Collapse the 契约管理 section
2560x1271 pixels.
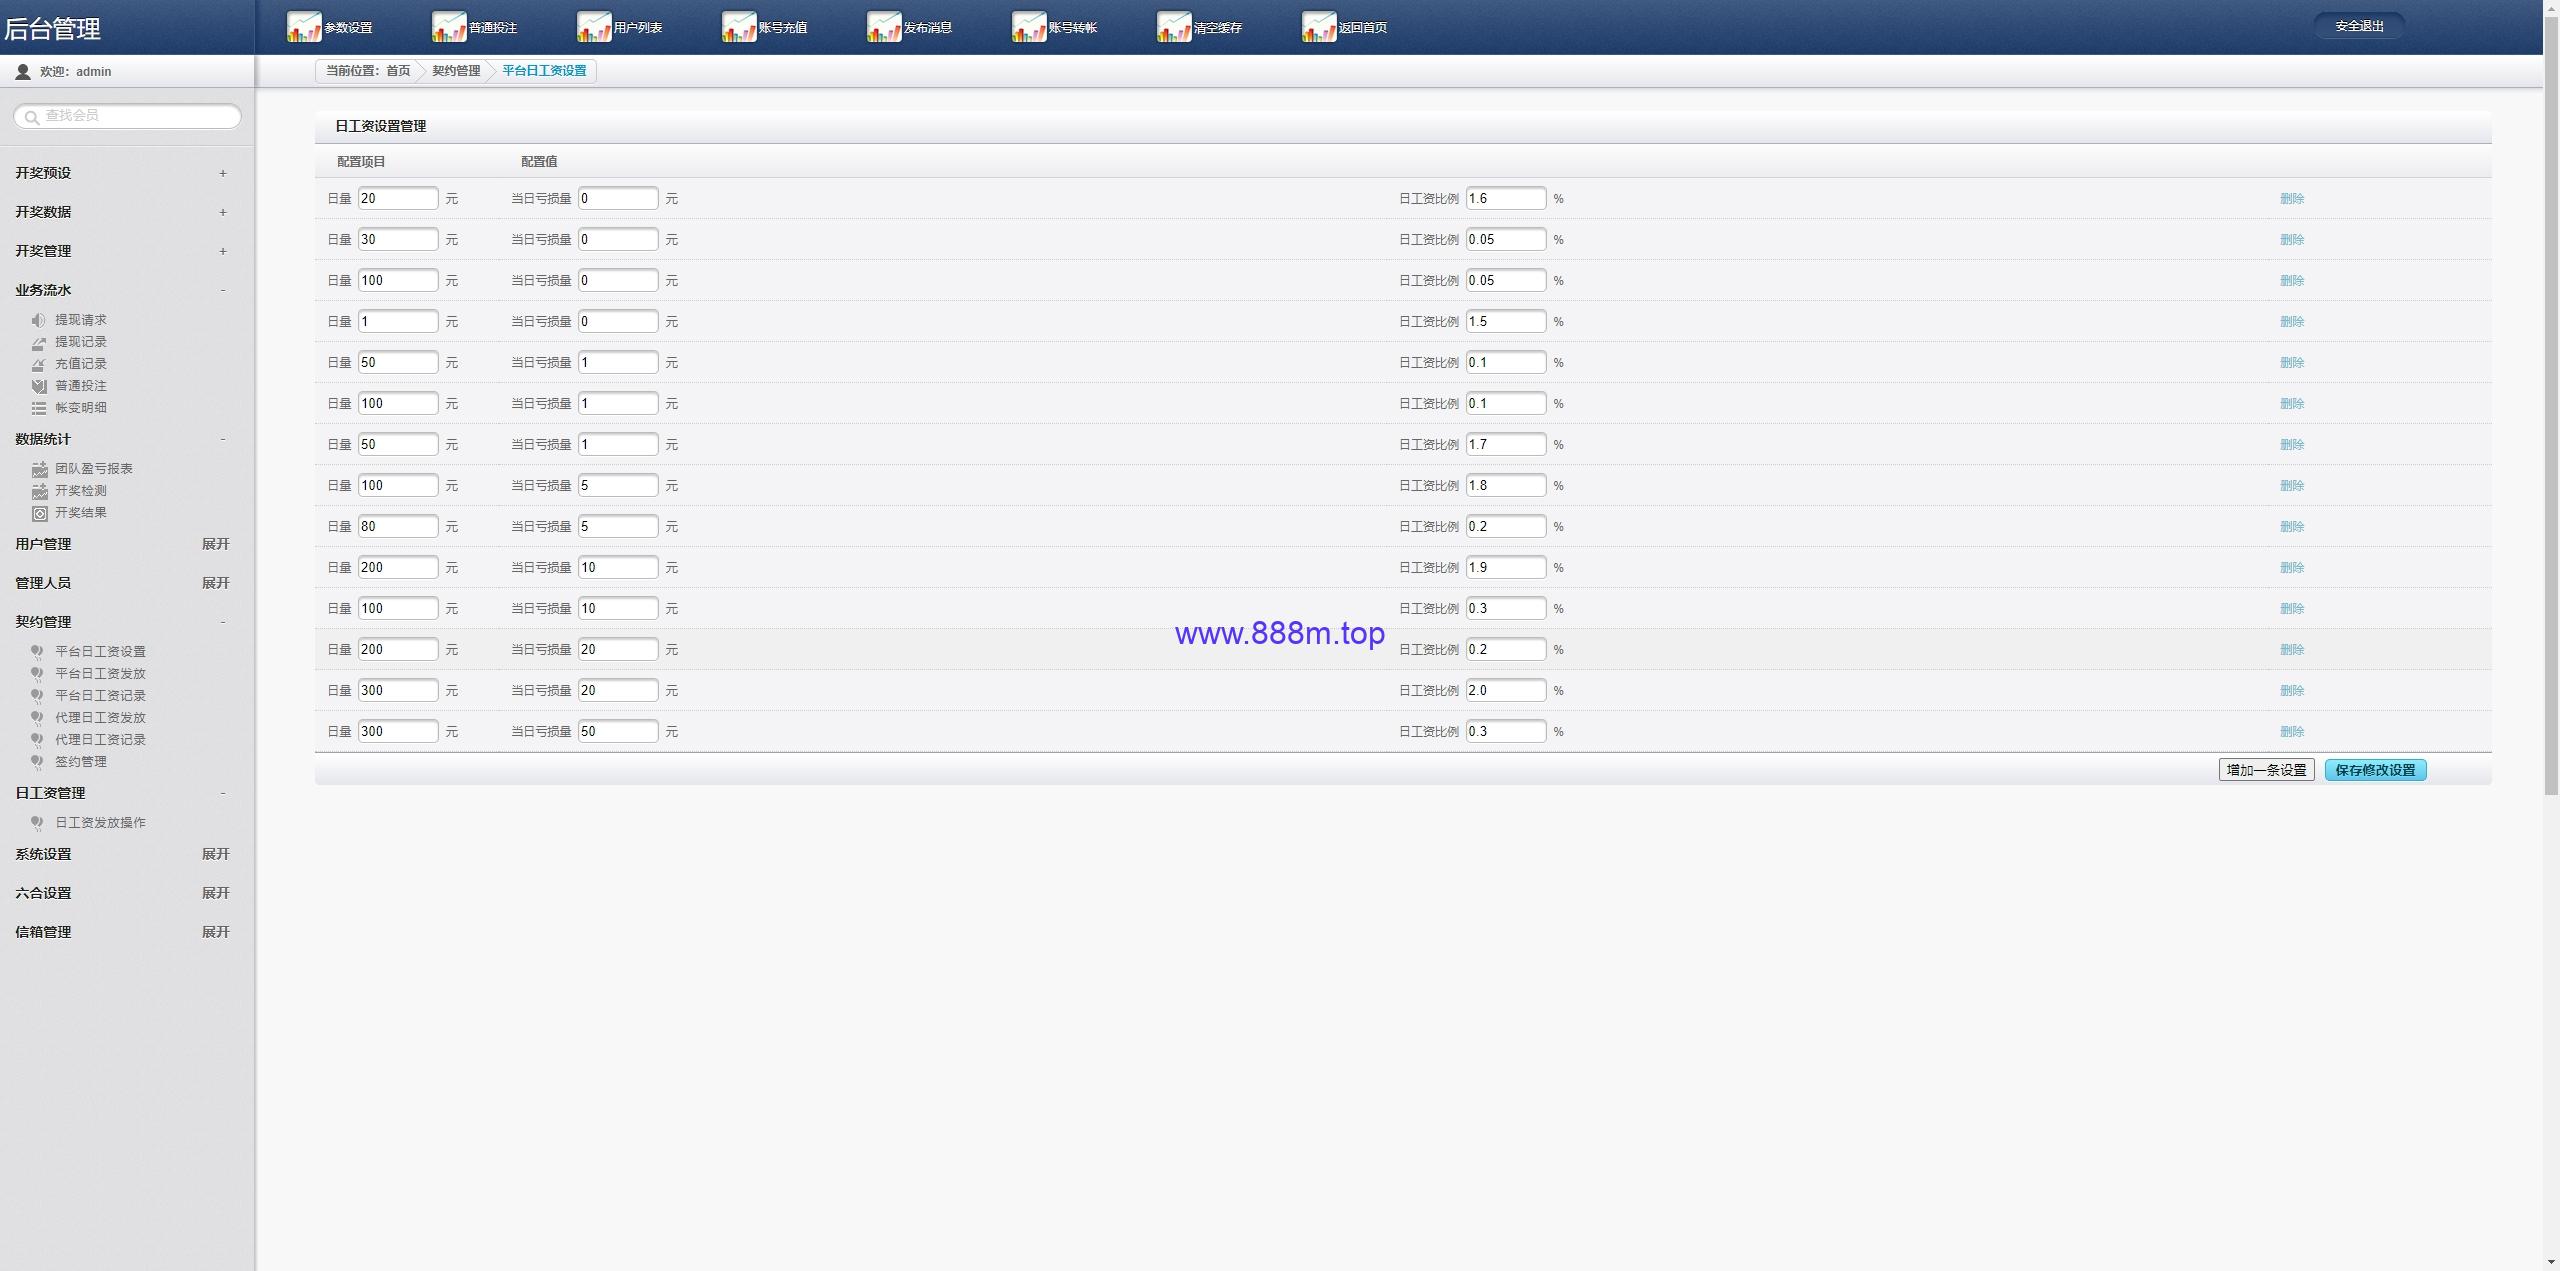222,622
